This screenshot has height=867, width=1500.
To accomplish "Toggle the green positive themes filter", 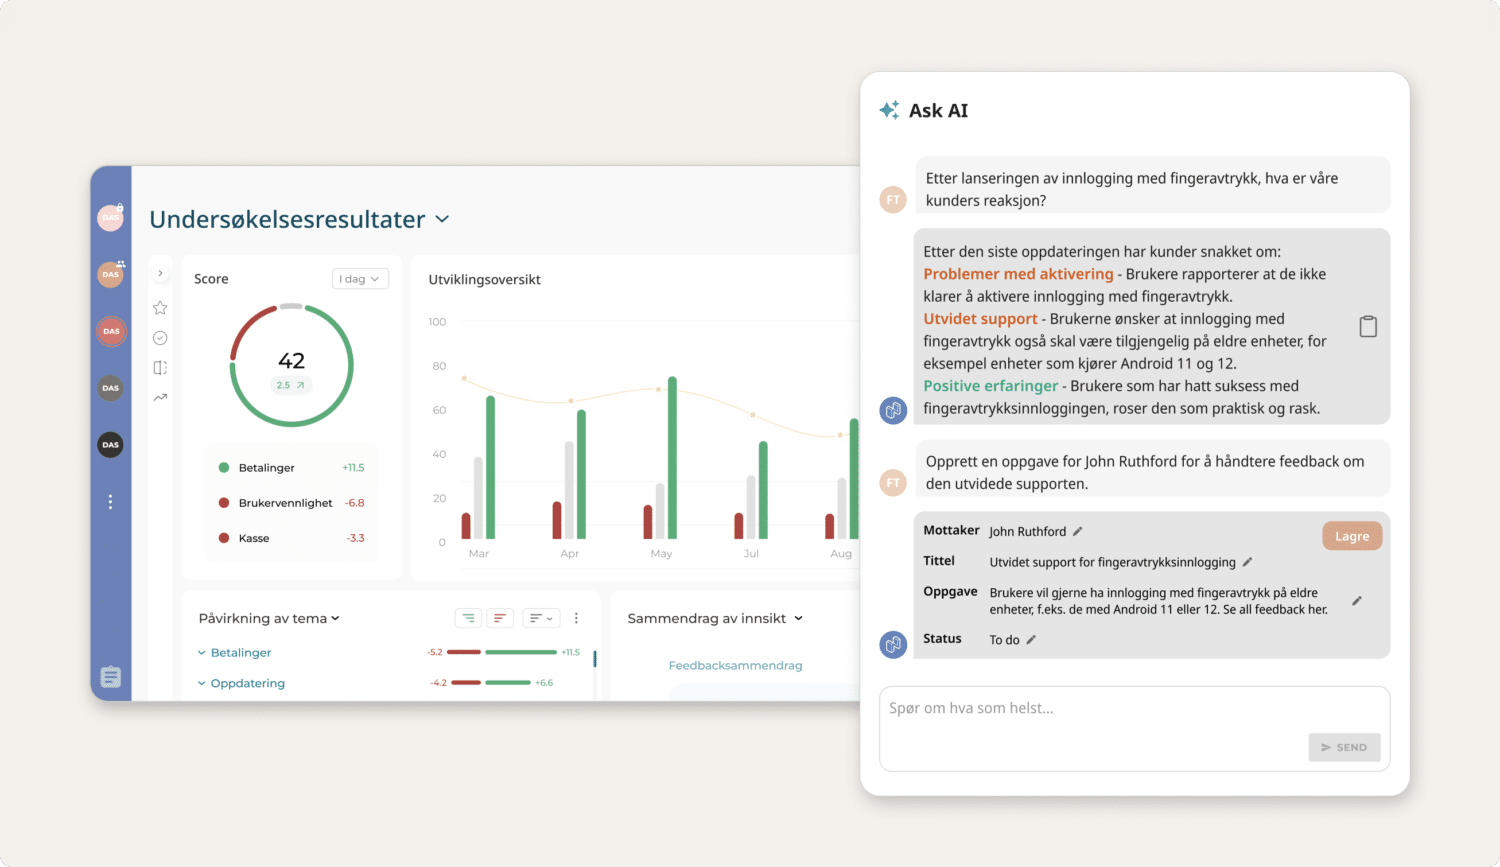I will (468, 617).
